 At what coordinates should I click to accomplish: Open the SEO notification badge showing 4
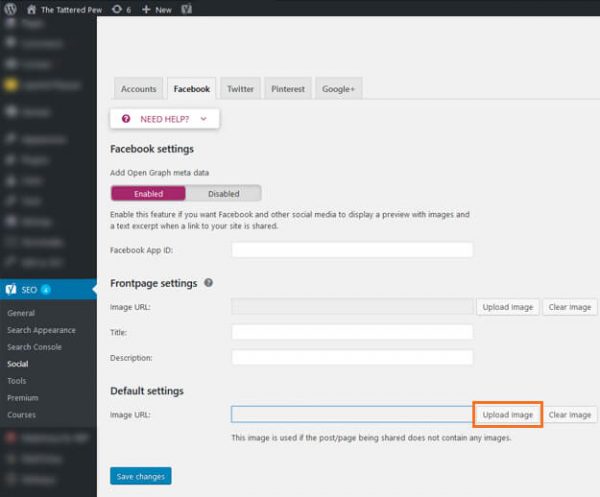pos(46,290)
